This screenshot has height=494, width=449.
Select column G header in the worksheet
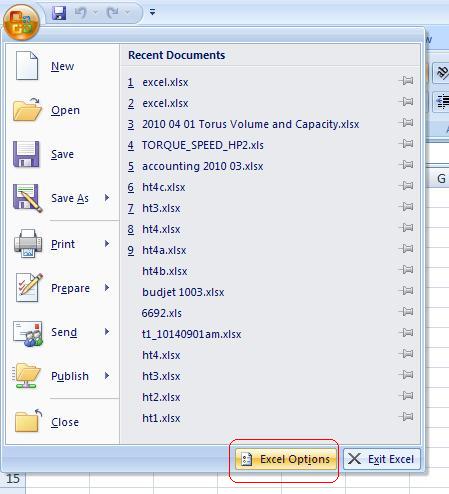[x=439, y=179]
